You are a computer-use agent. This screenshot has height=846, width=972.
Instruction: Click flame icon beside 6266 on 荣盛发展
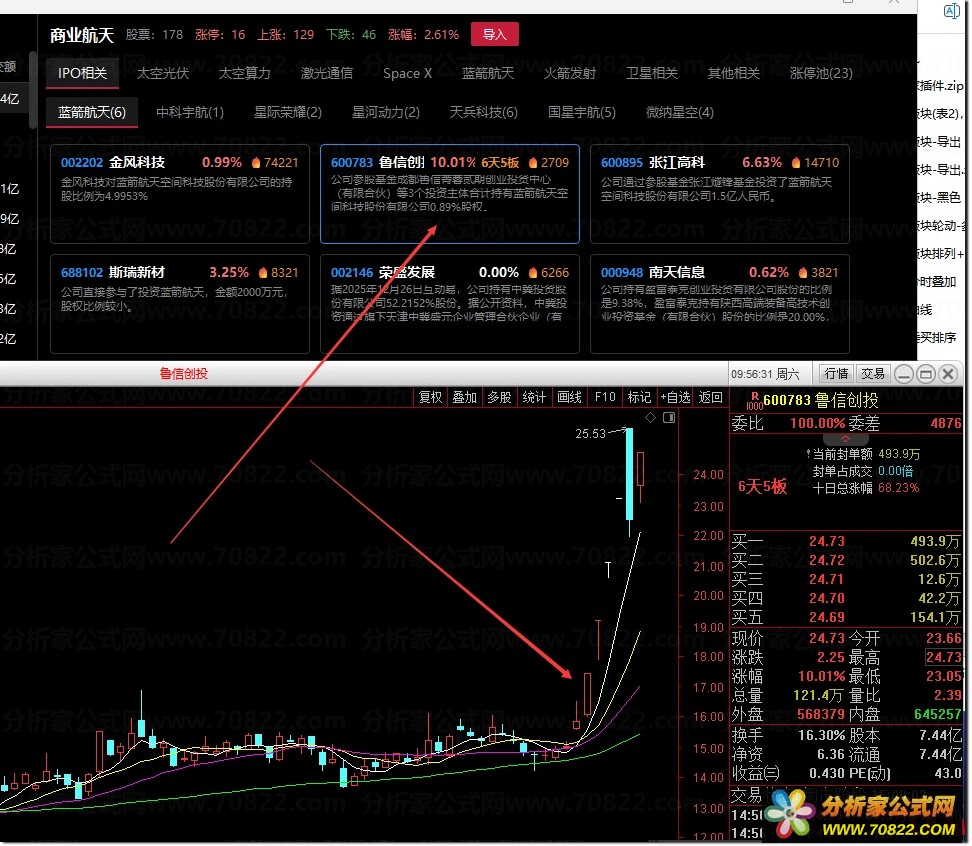532,272
